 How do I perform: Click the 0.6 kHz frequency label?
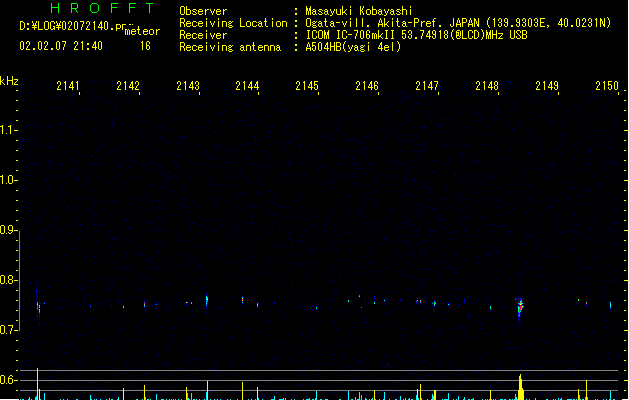[7, 380]
